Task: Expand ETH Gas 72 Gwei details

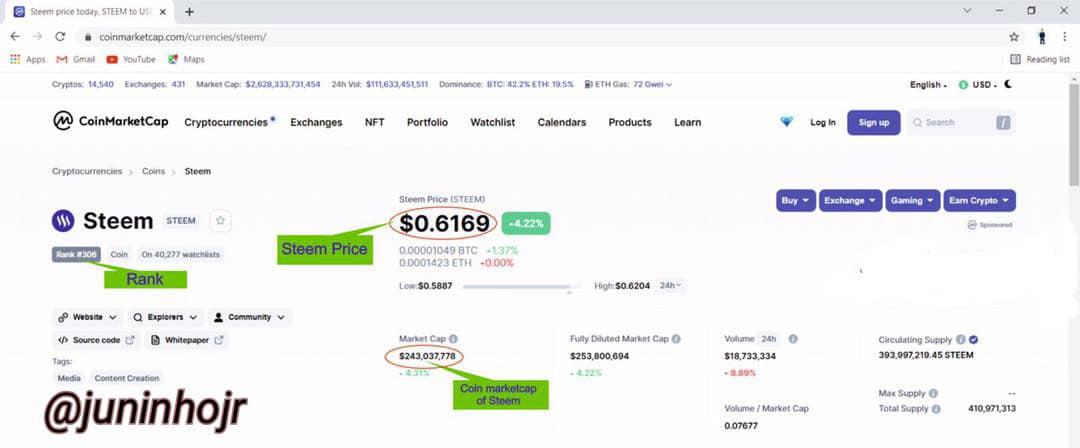Action: pyautogui.click(x=628, y=84)
